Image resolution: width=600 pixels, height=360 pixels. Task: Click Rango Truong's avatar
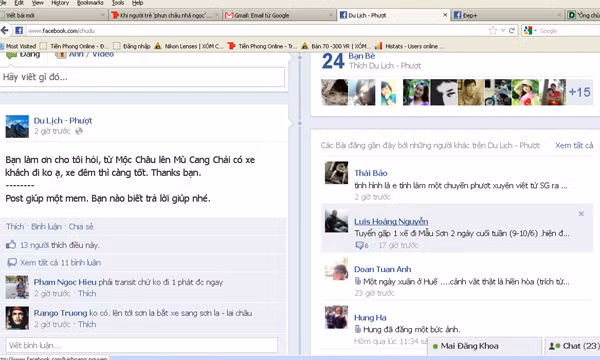(17, 318)
